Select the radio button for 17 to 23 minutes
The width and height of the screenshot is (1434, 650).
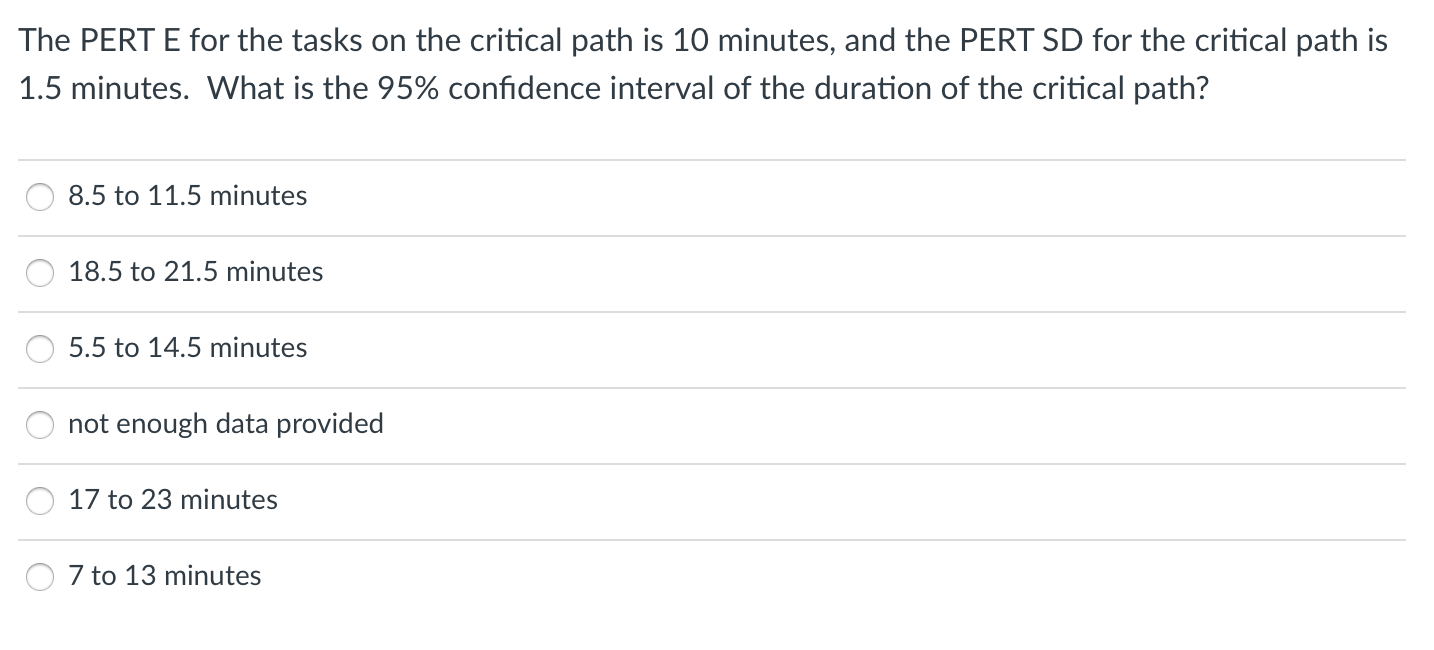click(x=39, y=501)
